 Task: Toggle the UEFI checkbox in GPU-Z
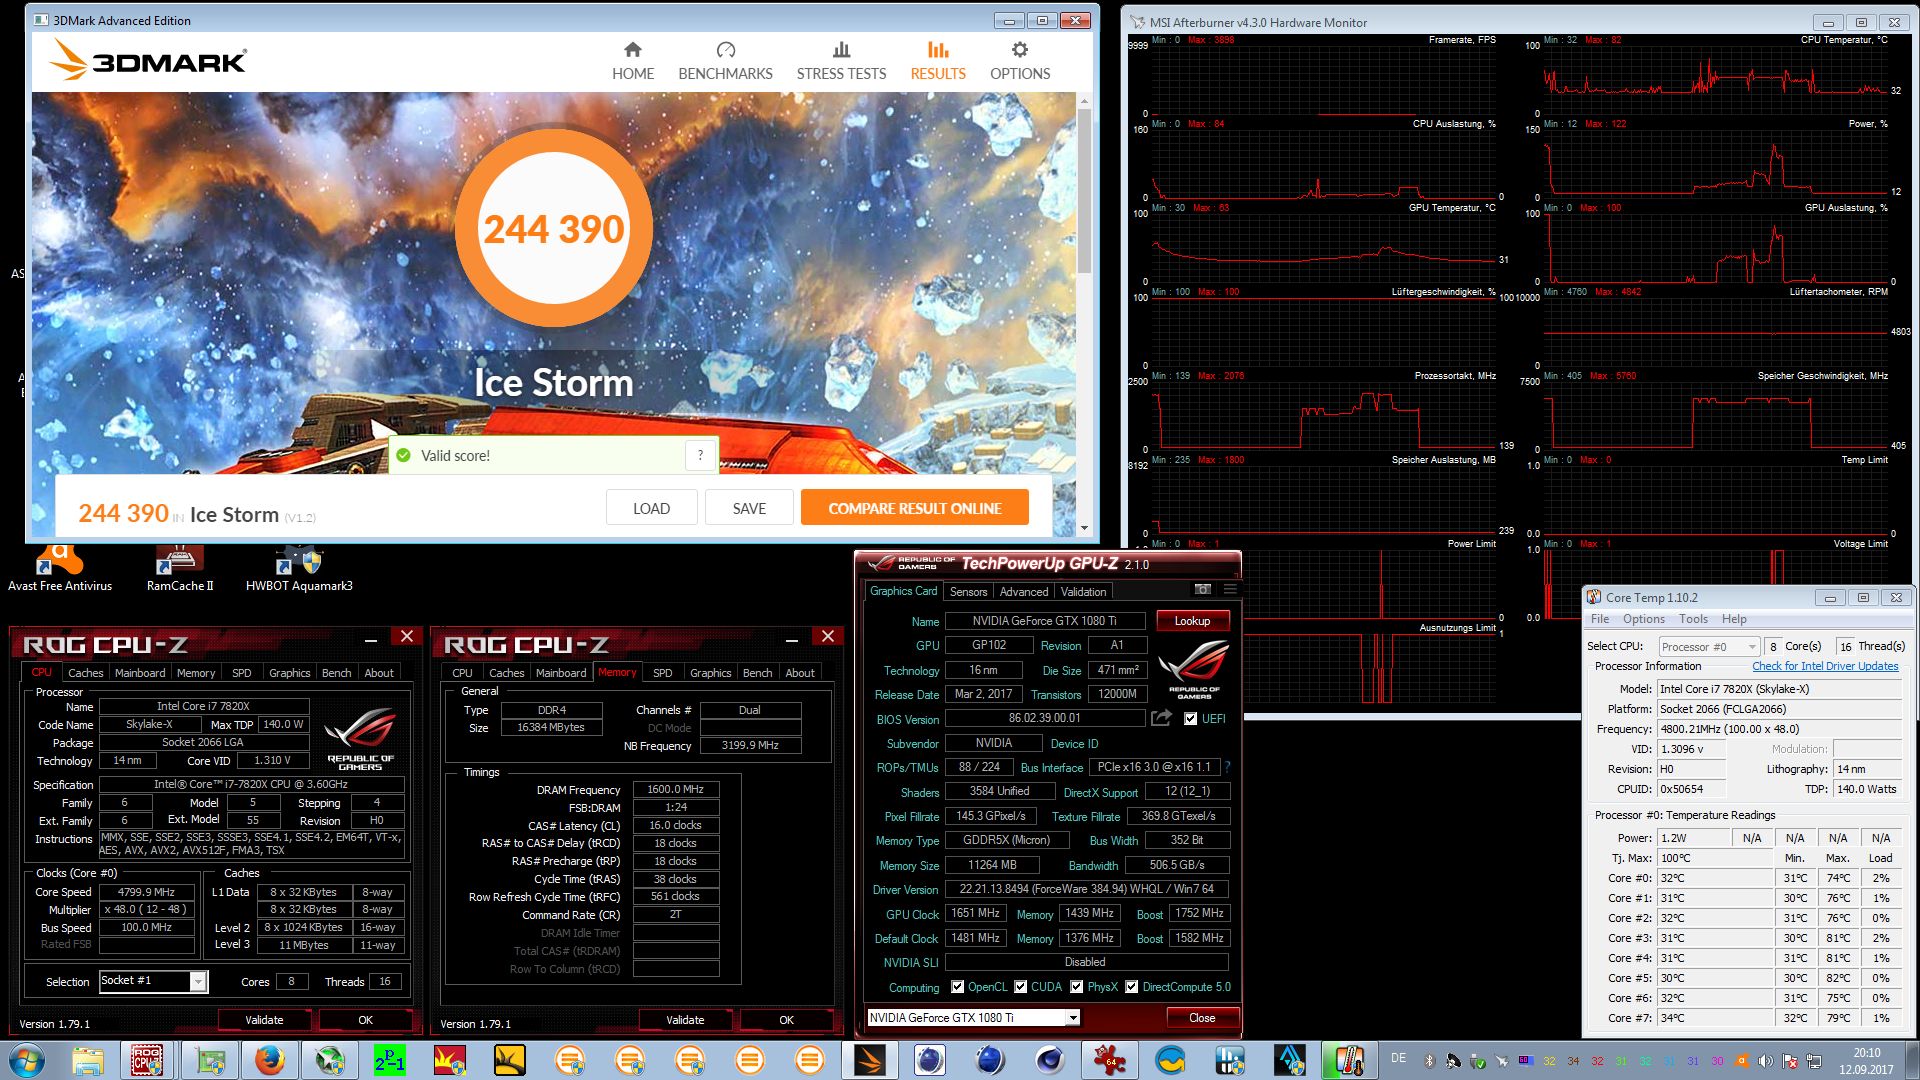1190,719
